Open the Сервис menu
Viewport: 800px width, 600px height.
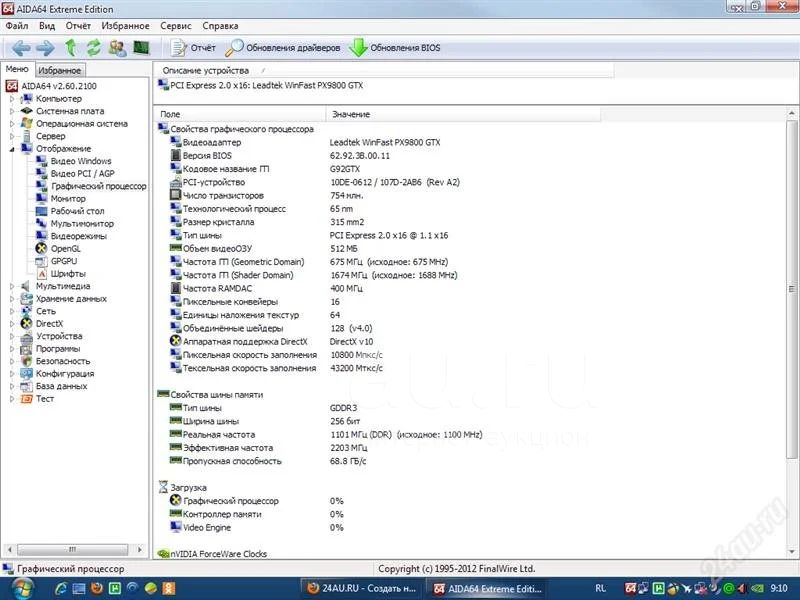(x=176, y=26)
